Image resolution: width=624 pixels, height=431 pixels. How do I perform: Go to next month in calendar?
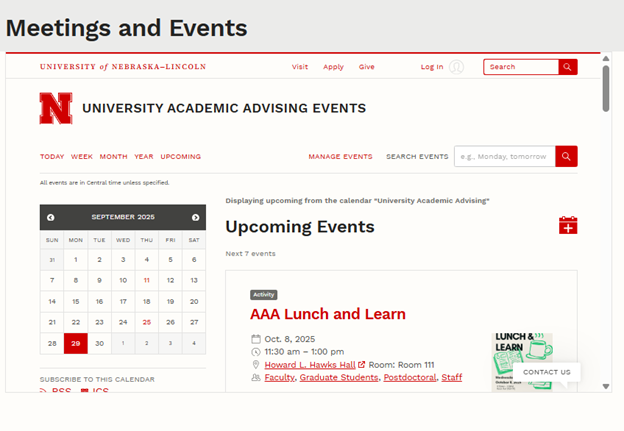tap(195, 217)
